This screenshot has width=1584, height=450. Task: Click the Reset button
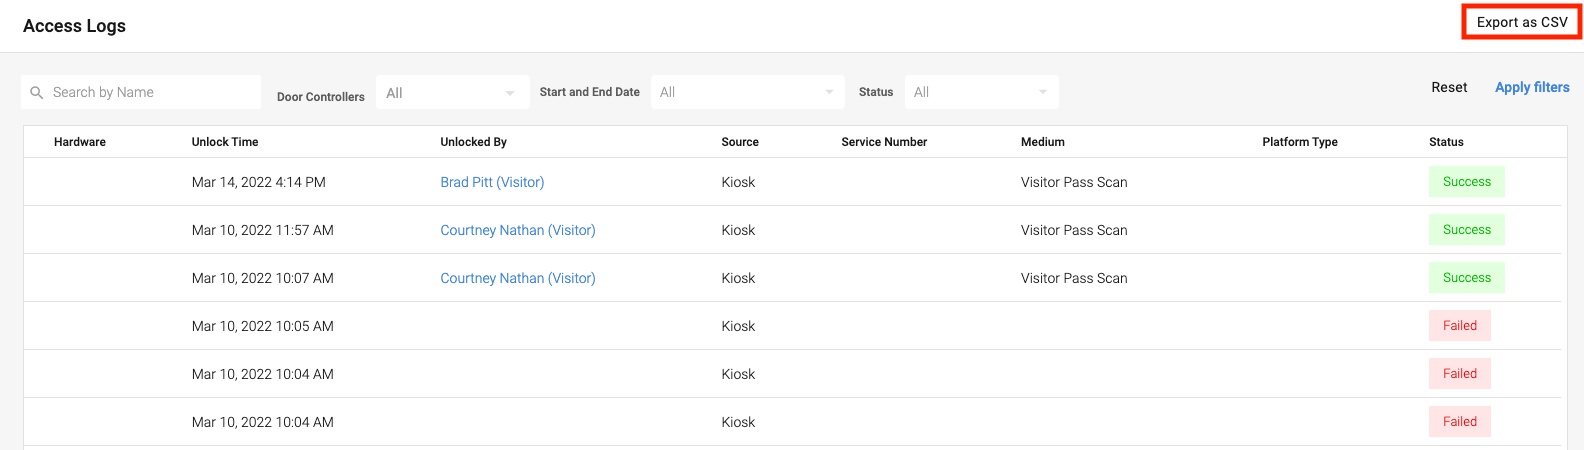1449,88
